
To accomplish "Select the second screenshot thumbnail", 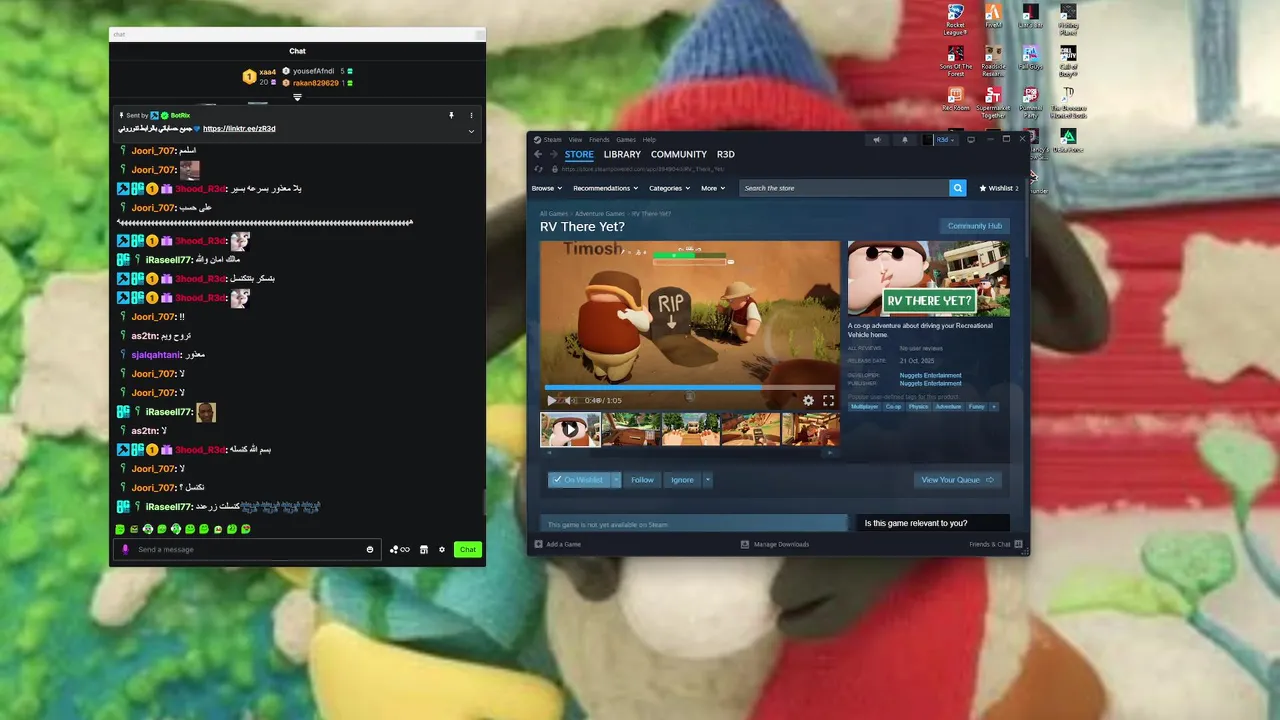I will click(x=630, y=429).
